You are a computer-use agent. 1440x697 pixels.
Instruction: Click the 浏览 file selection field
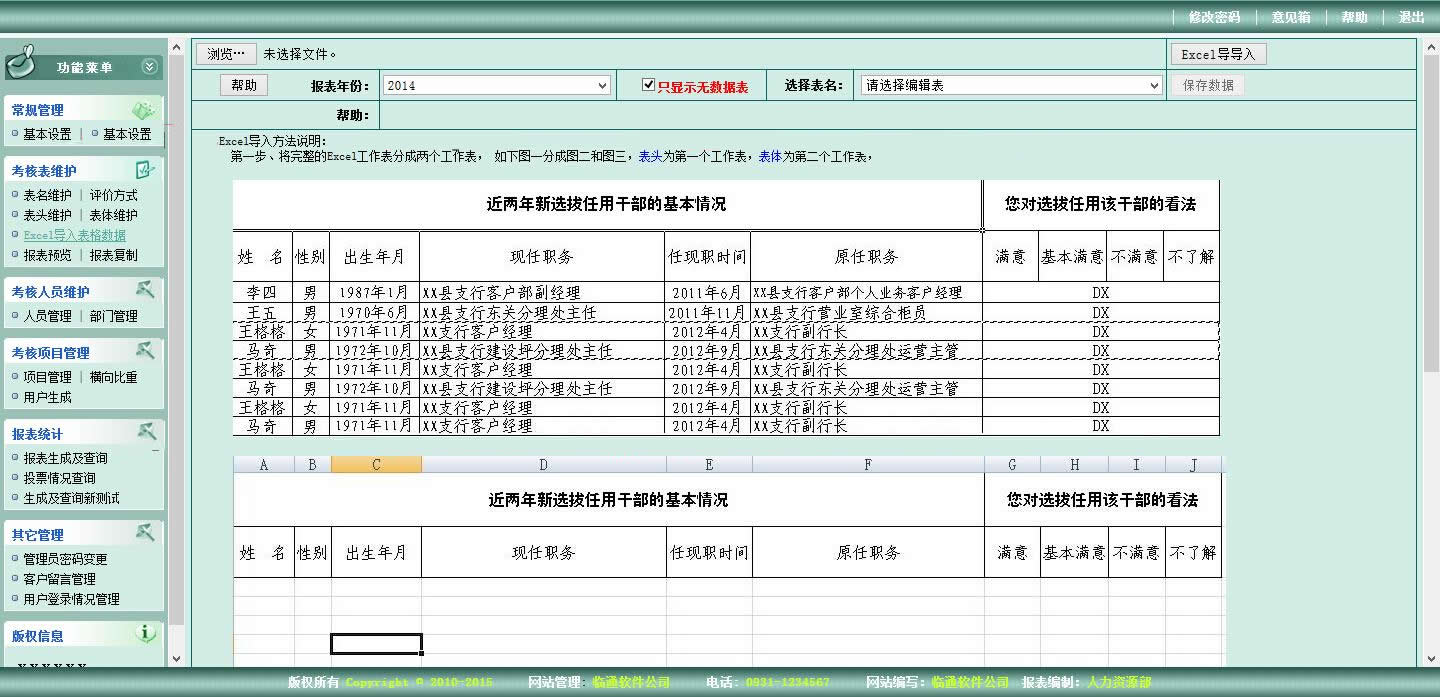point(225,54)
